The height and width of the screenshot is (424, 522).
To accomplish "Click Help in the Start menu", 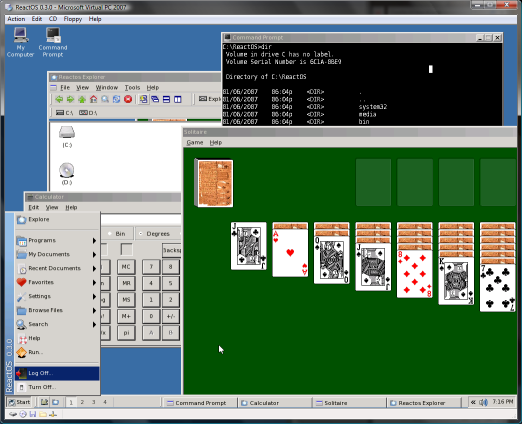I will tap(57, 338).
